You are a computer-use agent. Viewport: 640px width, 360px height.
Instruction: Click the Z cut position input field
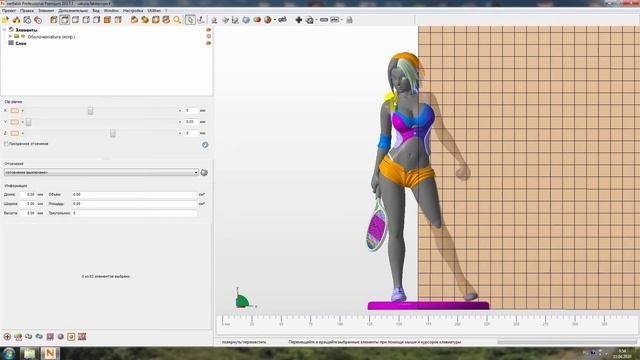(191, 133)
